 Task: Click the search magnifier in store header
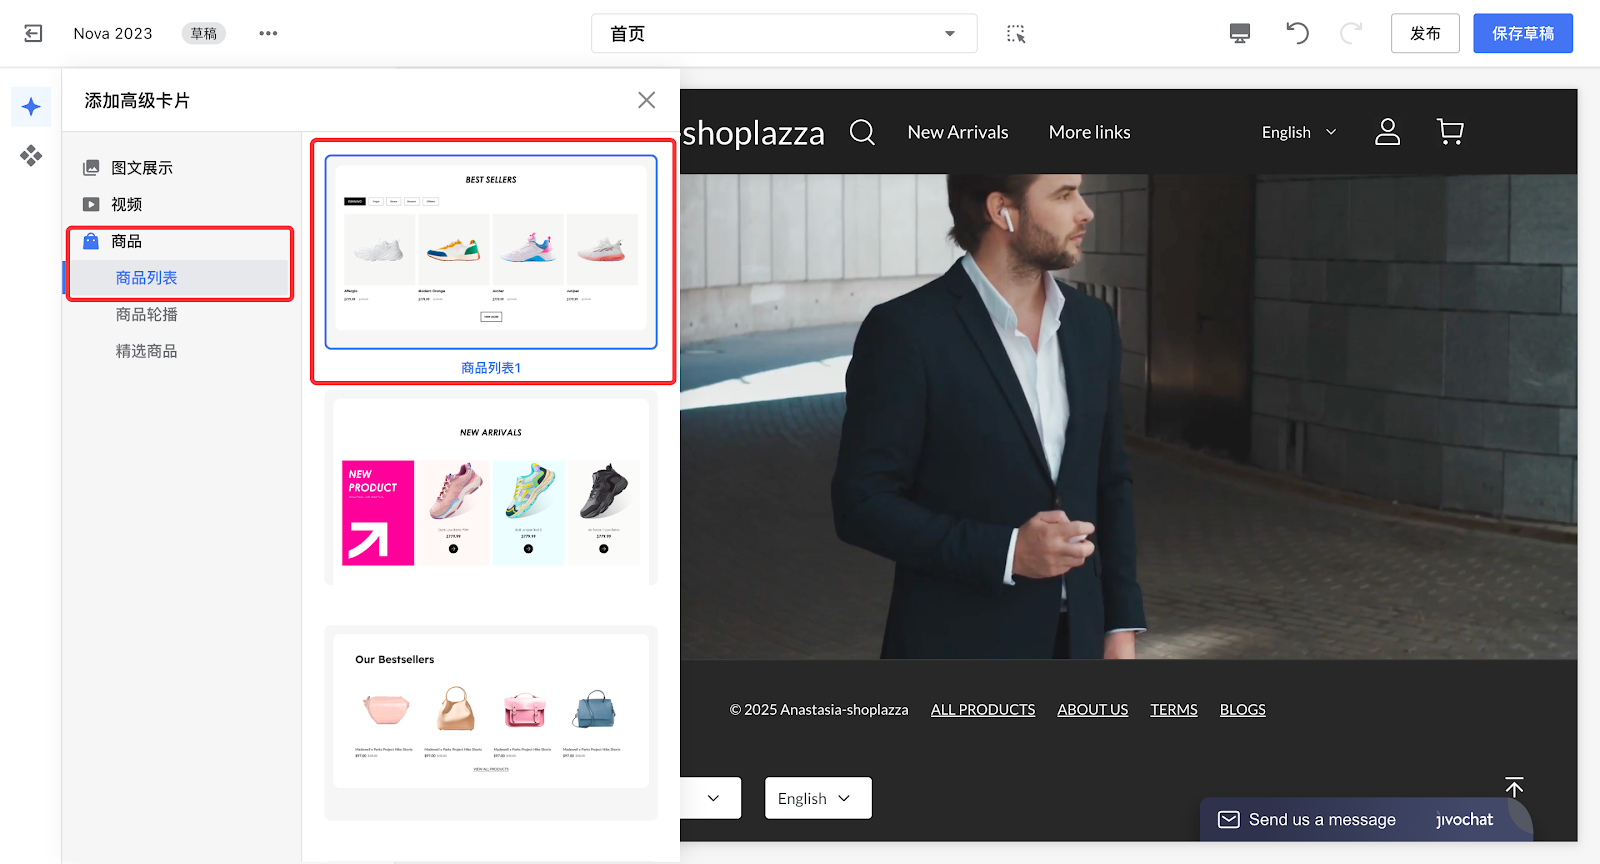click(x=862, y=132)
